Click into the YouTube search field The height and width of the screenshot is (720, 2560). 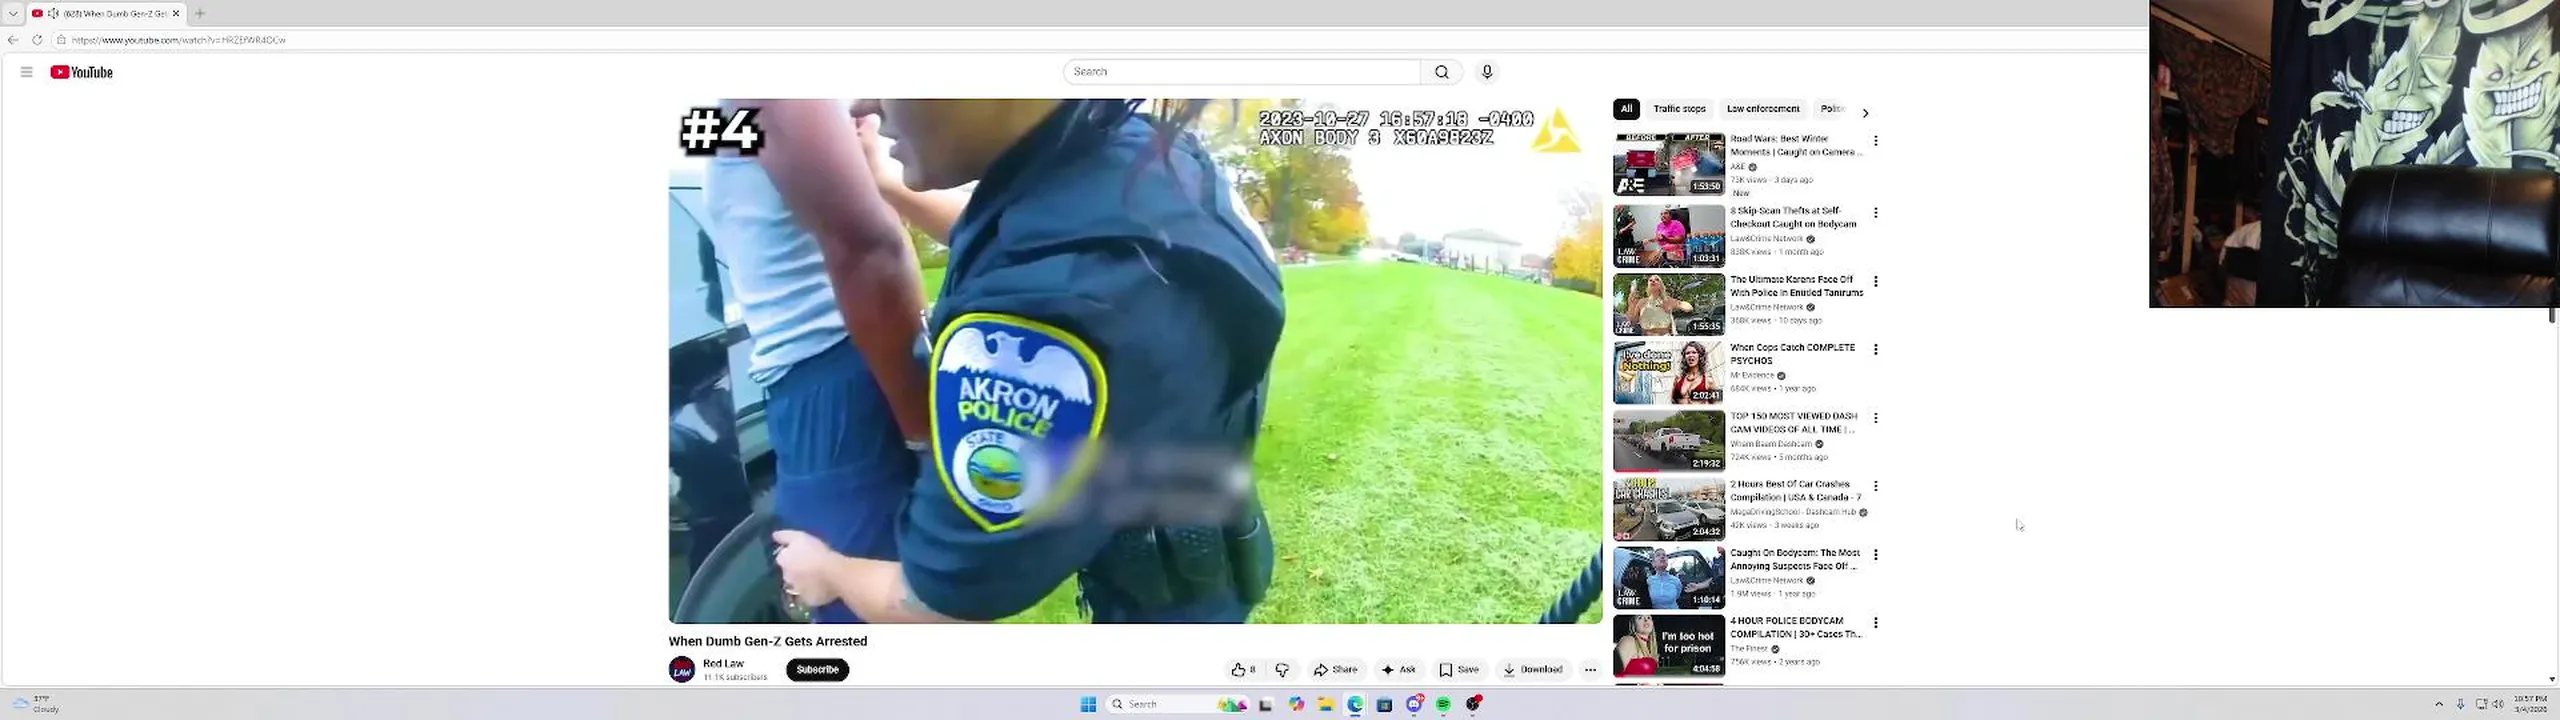coord(1241,72)
